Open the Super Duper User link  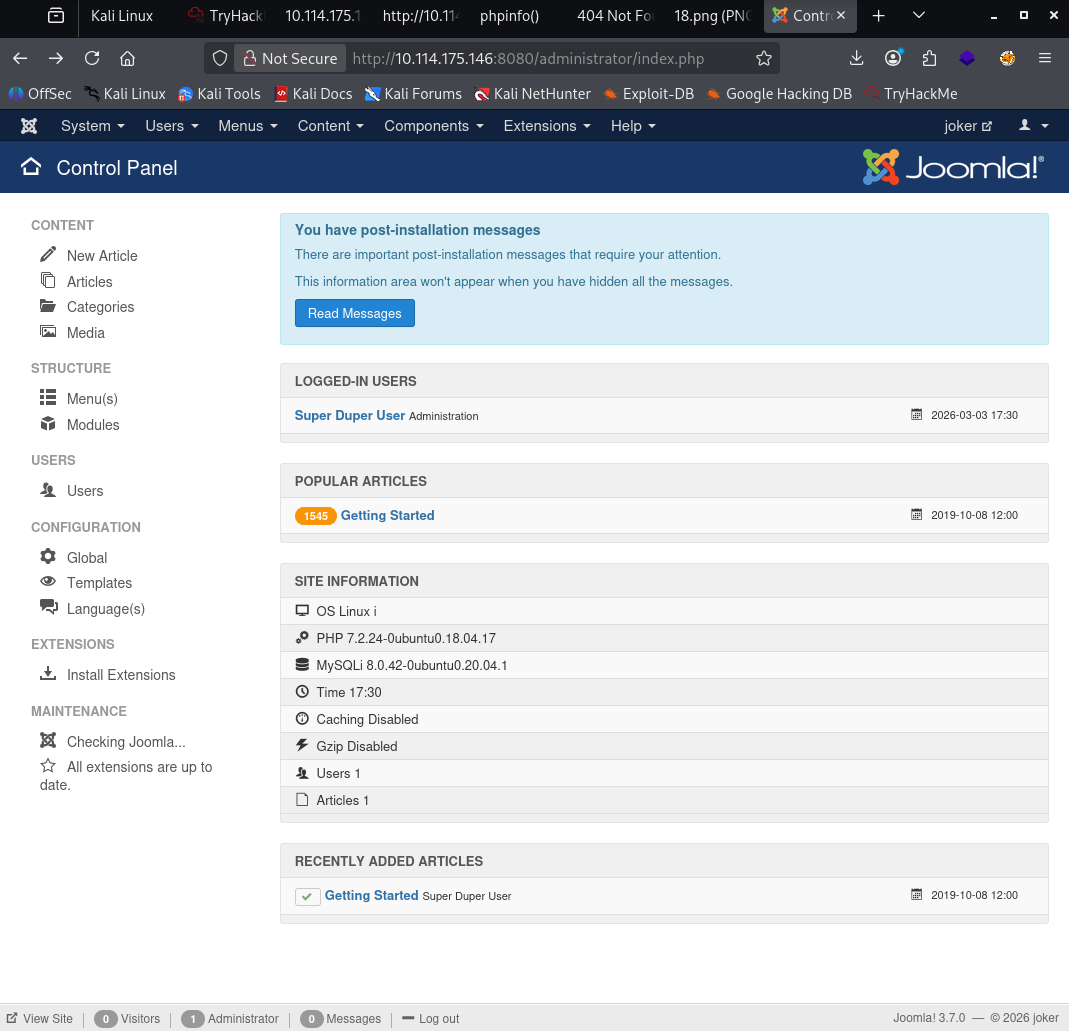(349, 415)
